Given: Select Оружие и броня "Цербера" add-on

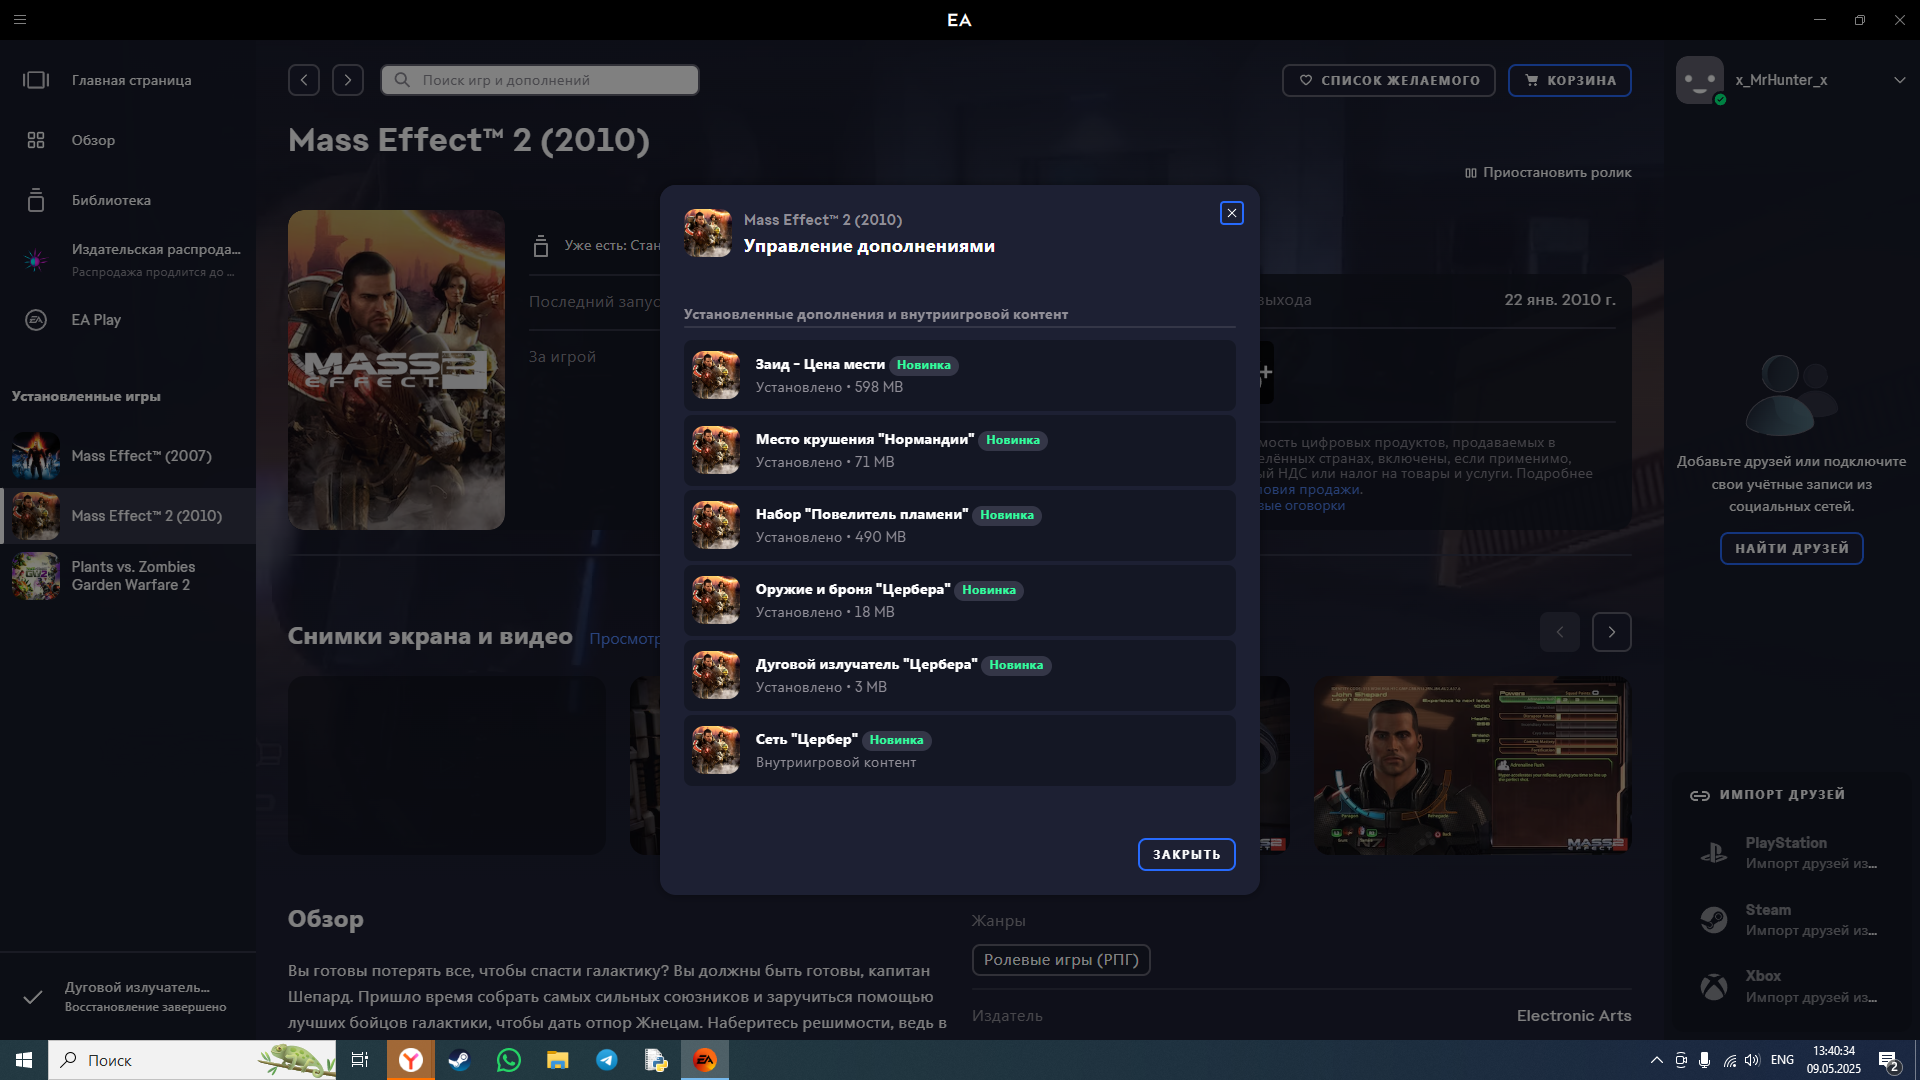Looking at the screenshot, I should 960,601.
